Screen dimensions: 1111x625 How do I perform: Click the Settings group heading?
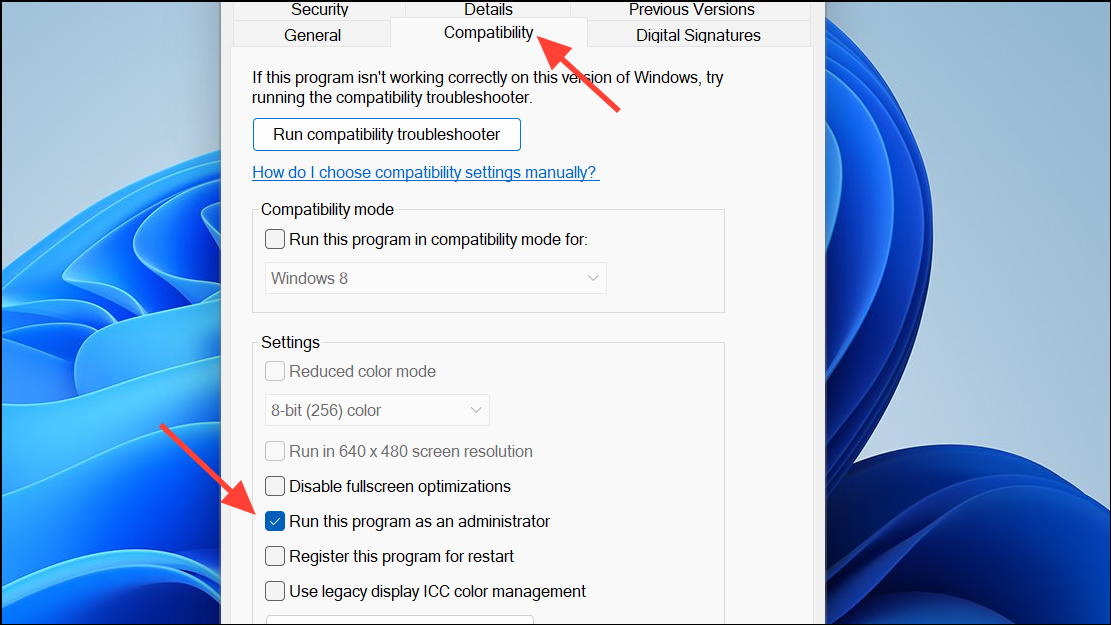pyautogui.click(x=290, y=342)
